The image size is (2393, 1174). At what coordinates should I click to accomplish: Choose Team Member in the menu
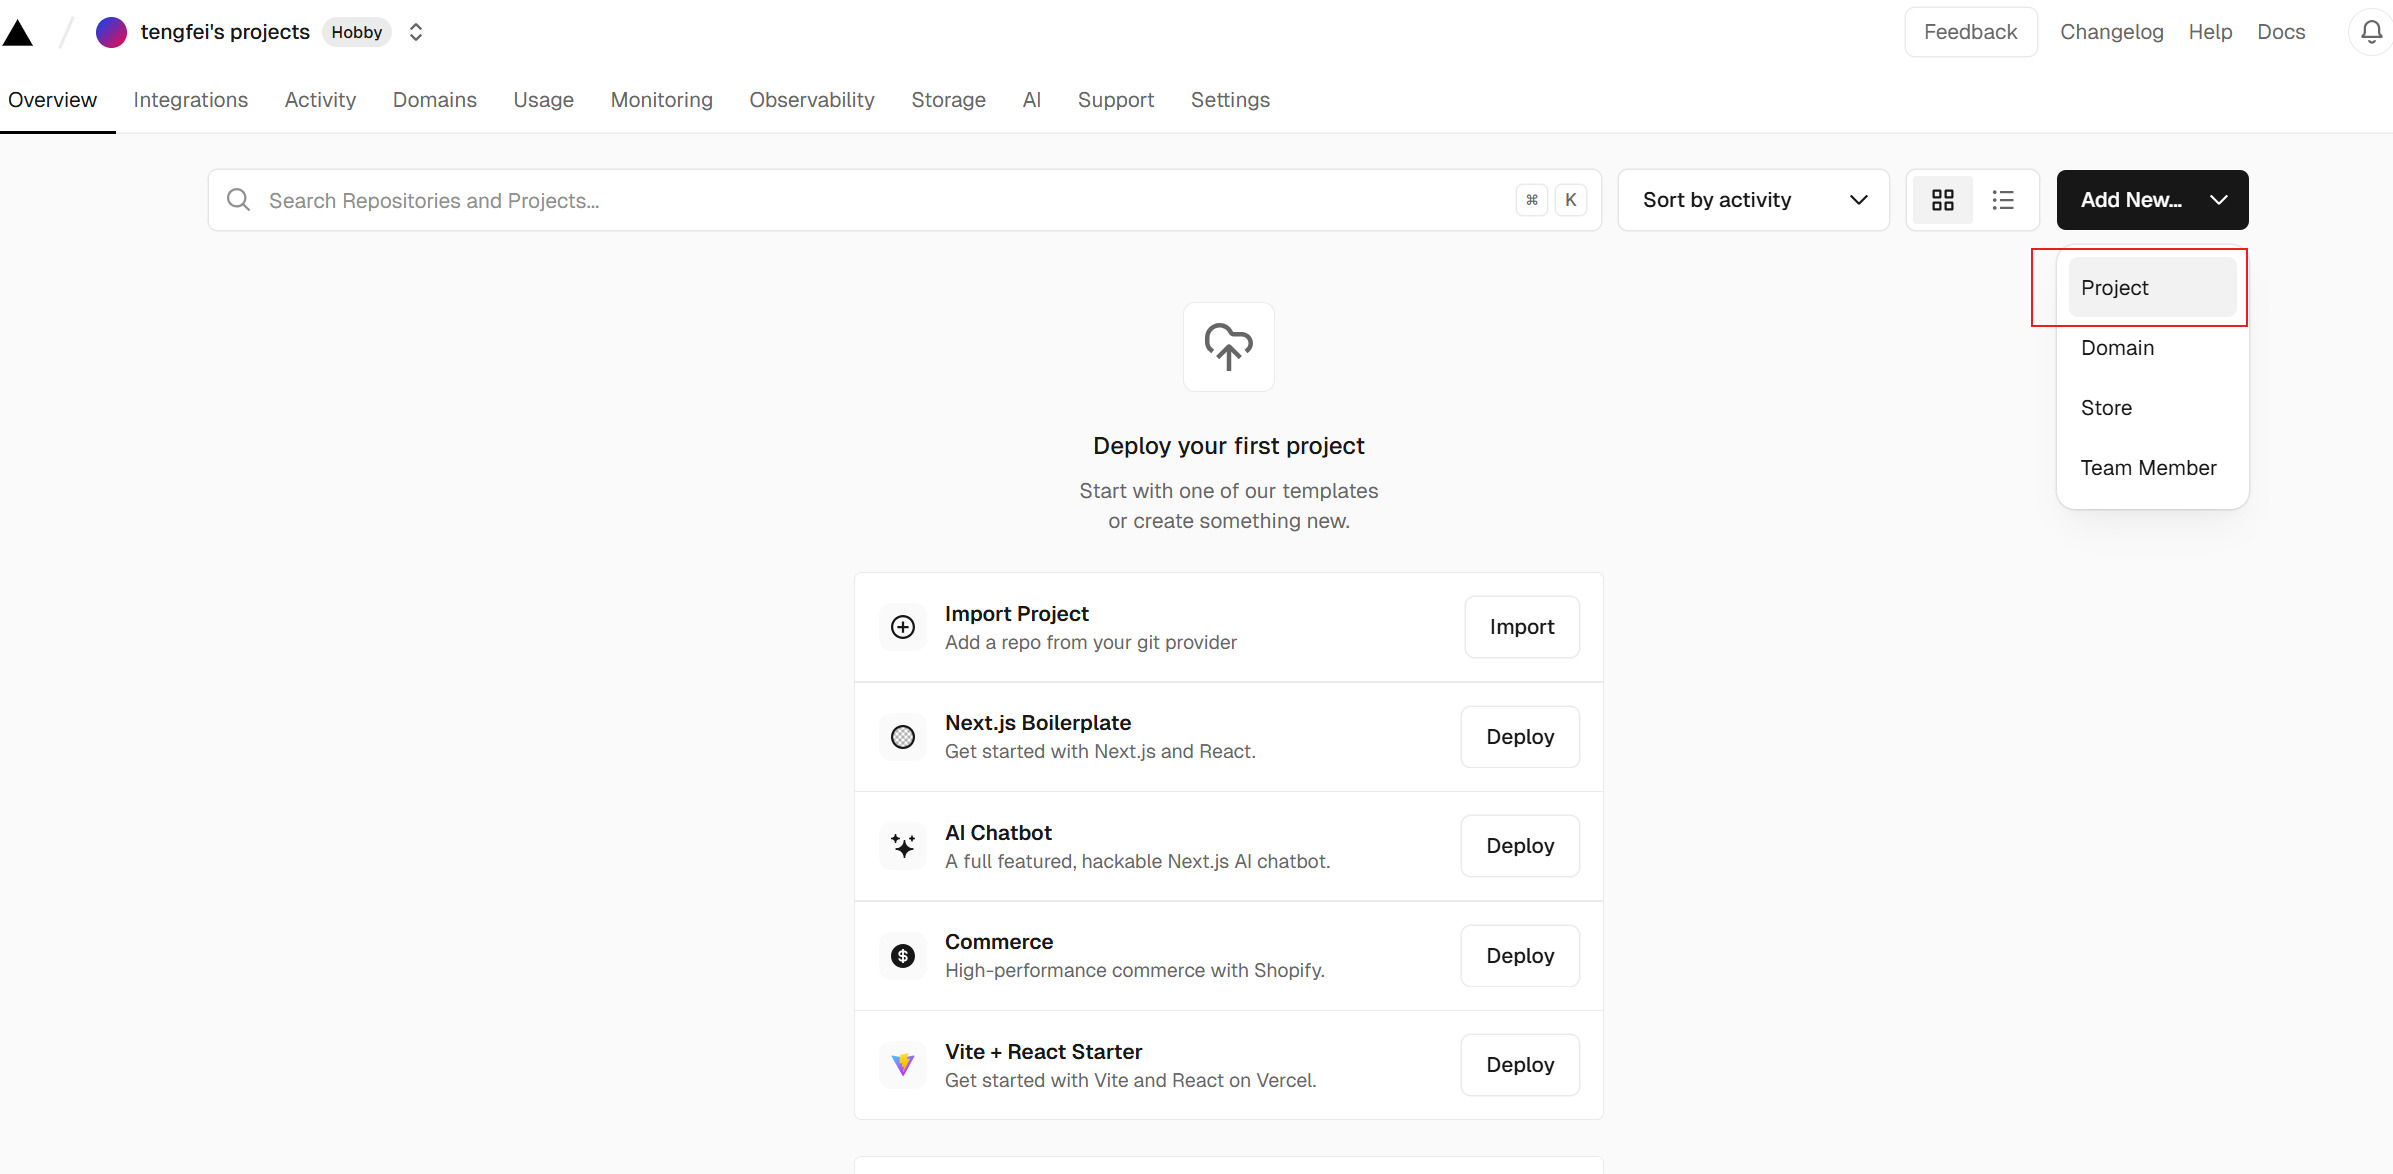click(2148, 468)
